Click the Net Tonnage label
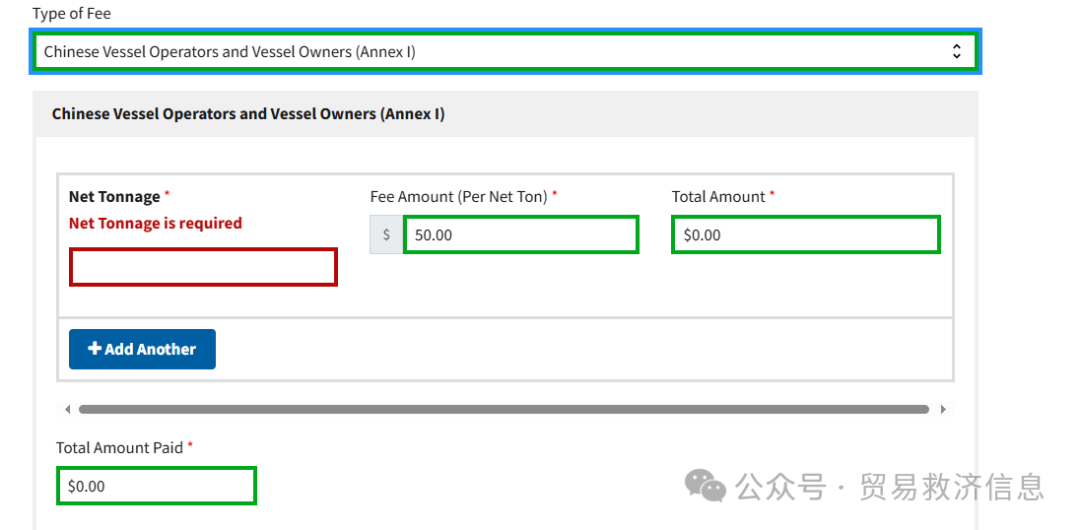Image resolution: width=1080 pixels, height=530 pixels. 114,197
